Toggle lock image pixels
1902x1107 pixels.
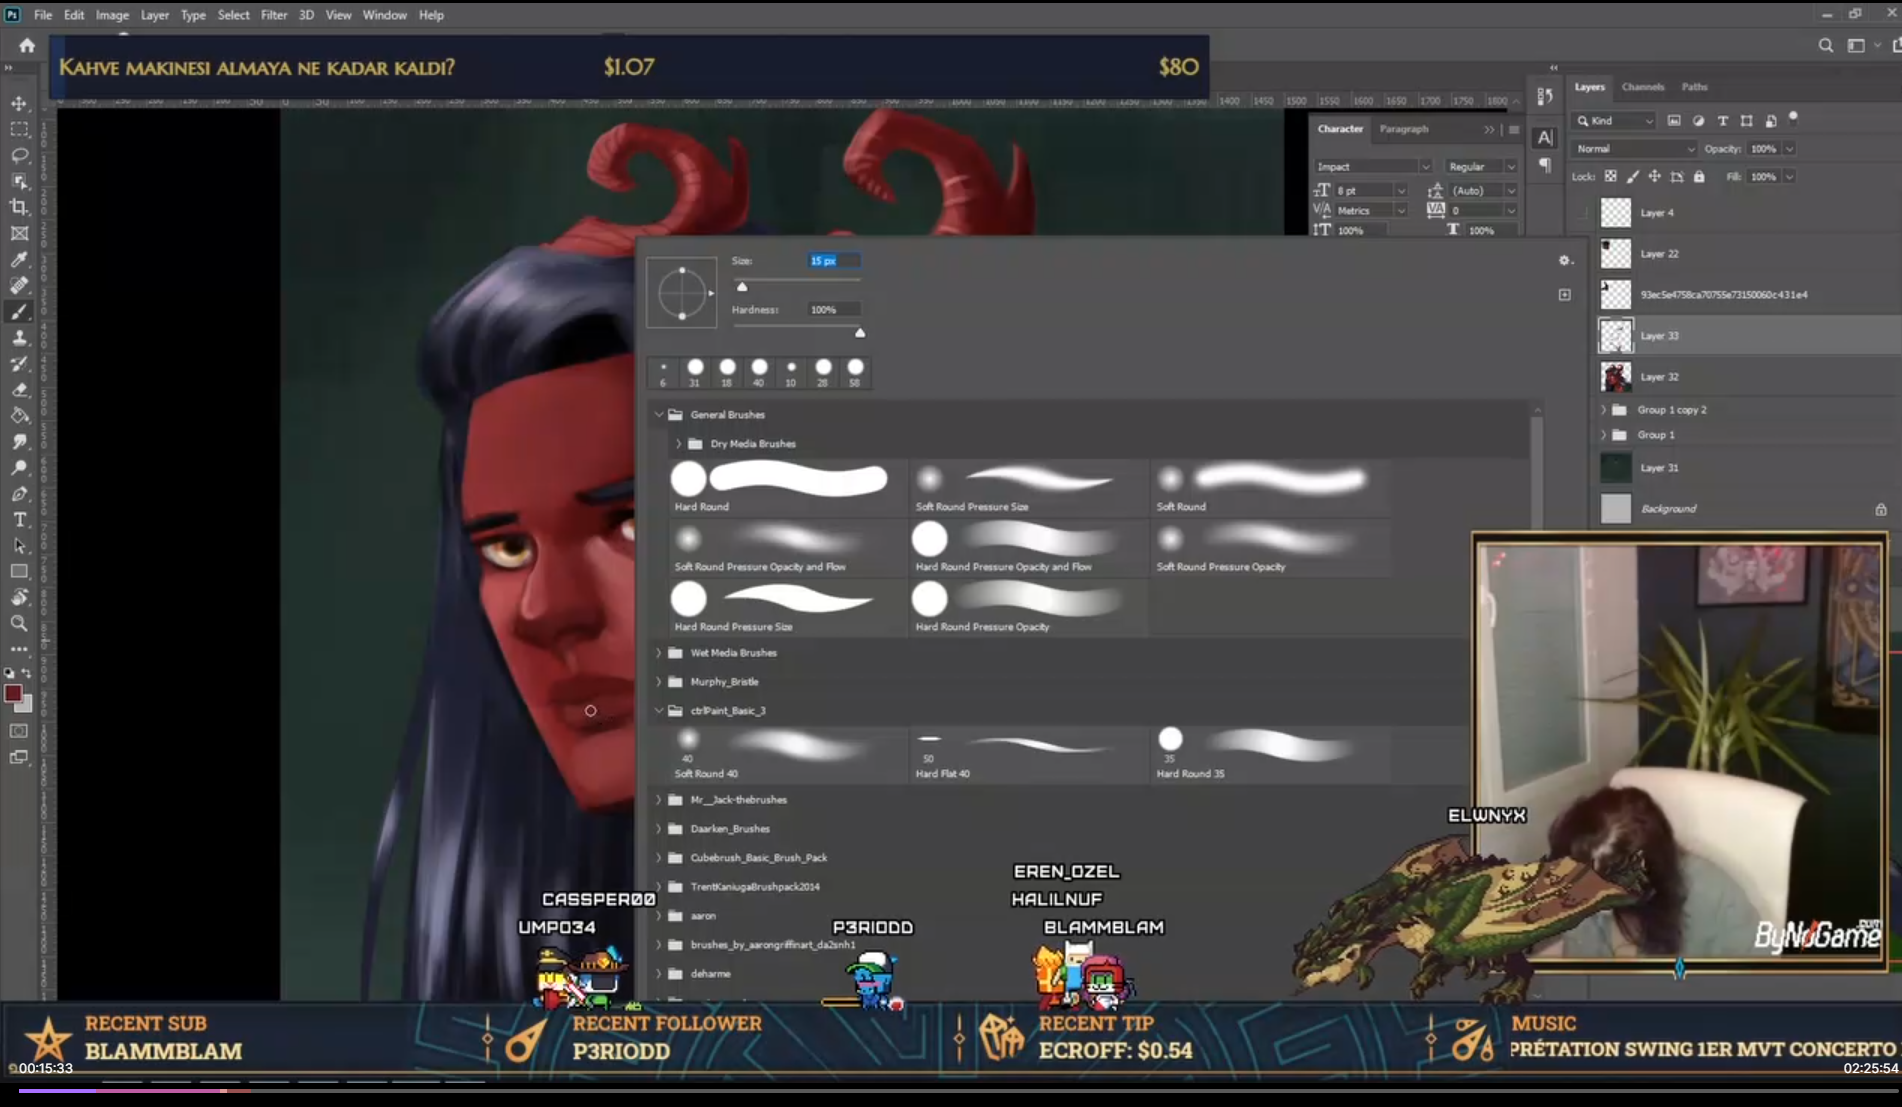[1633, 177]
